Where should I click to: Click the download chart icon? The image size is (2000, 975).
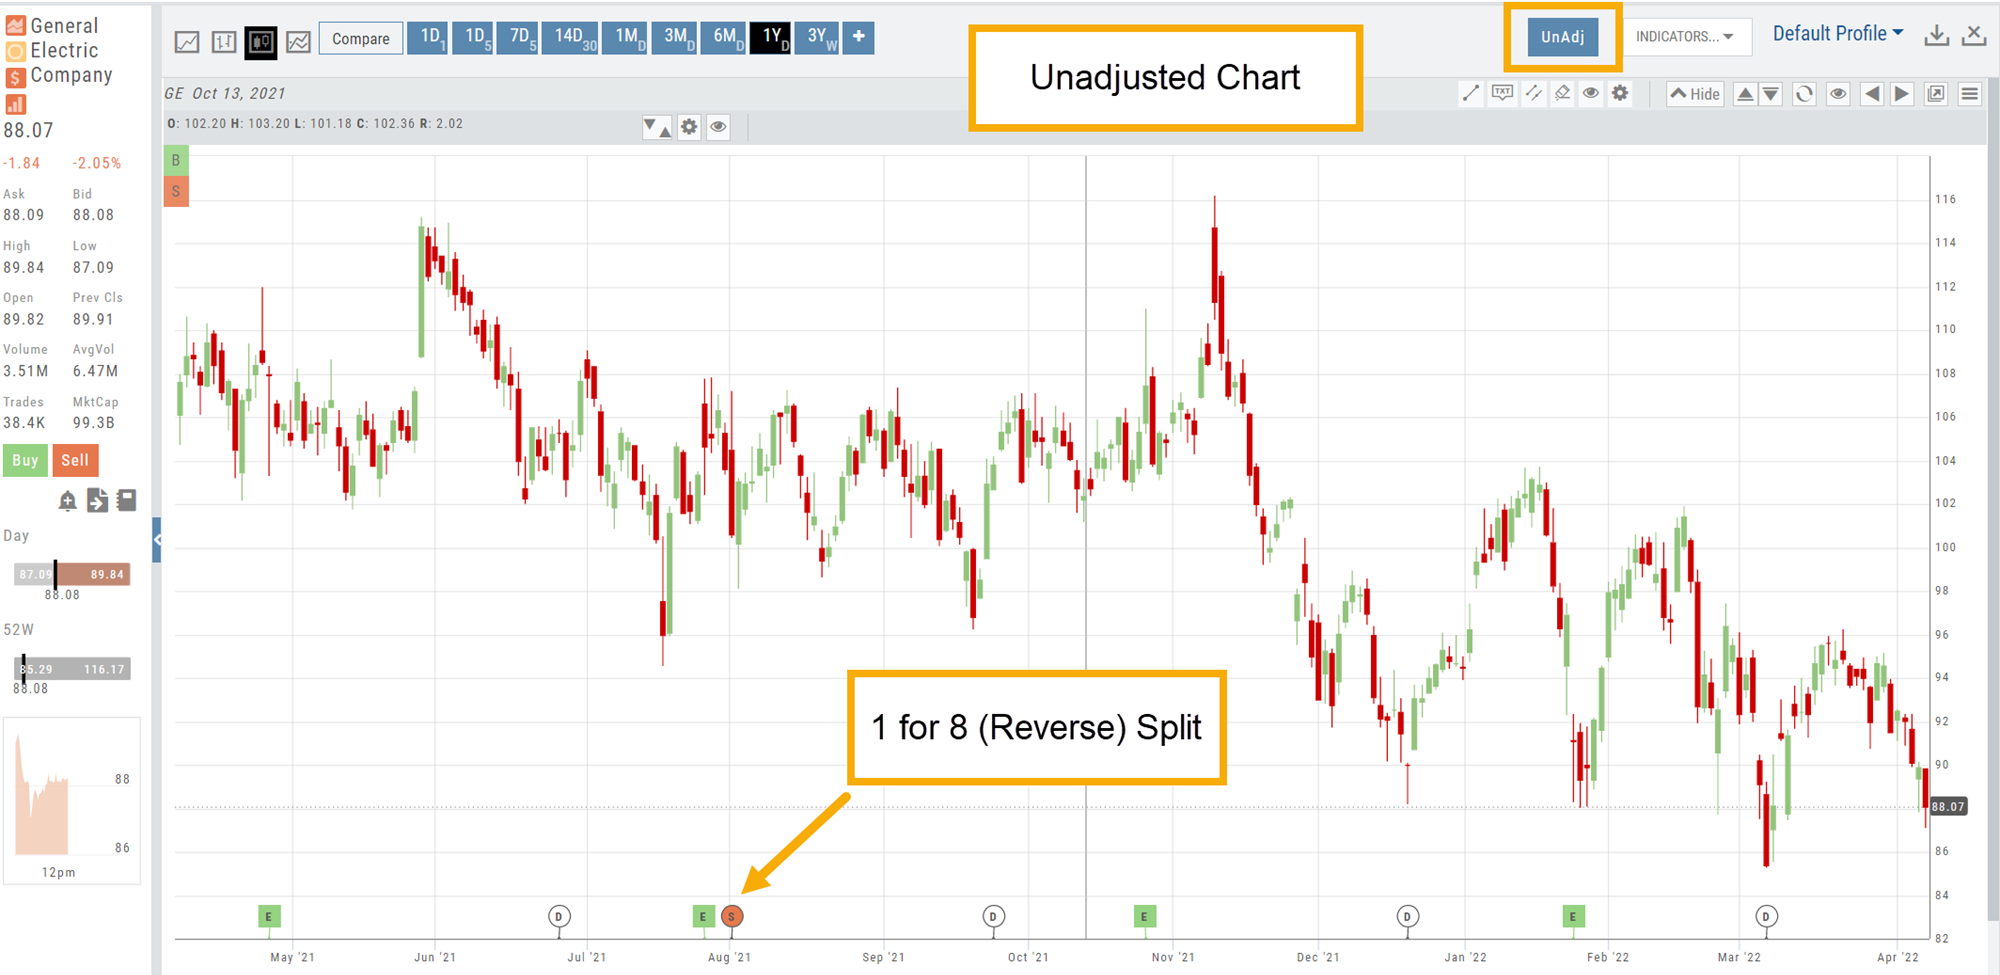click(1936, 36)
